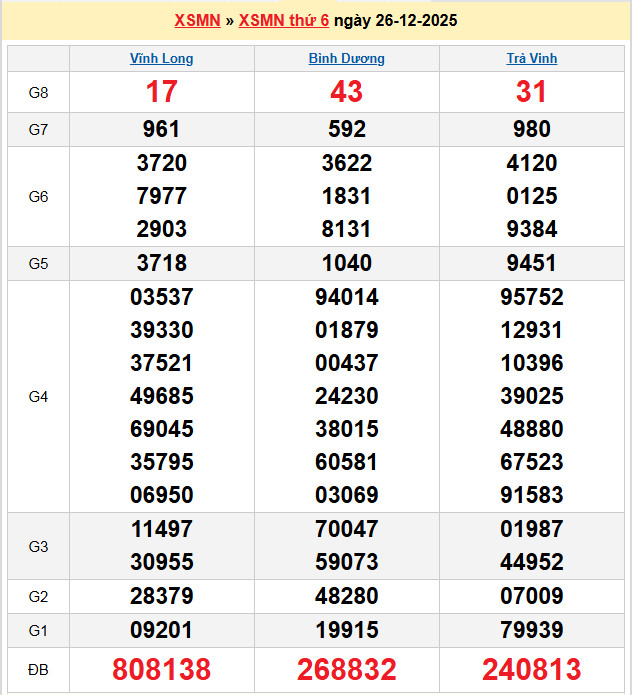Image resolution: width=632 pixels, height=695 pixels.
Task: Click the special prize number 268832
Action: pos(347,669)
